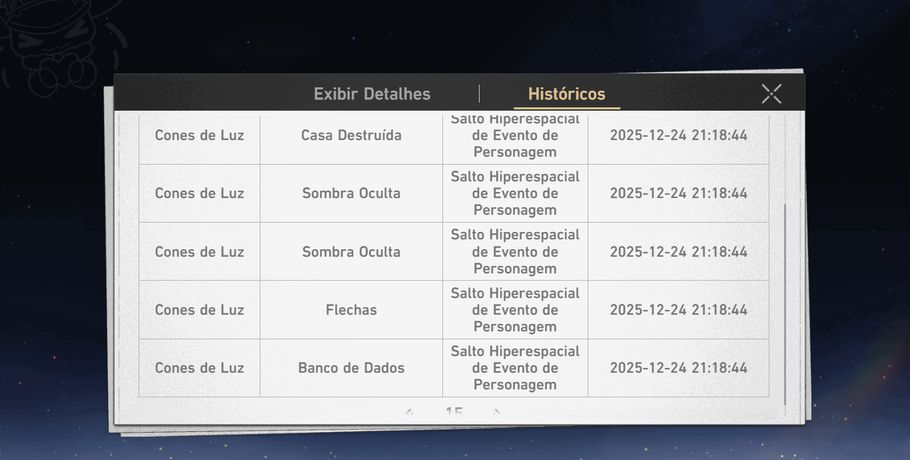914x460 pixels.
Task: Click Cones de Luz in the Casa Destruída row
Action: 199,135
